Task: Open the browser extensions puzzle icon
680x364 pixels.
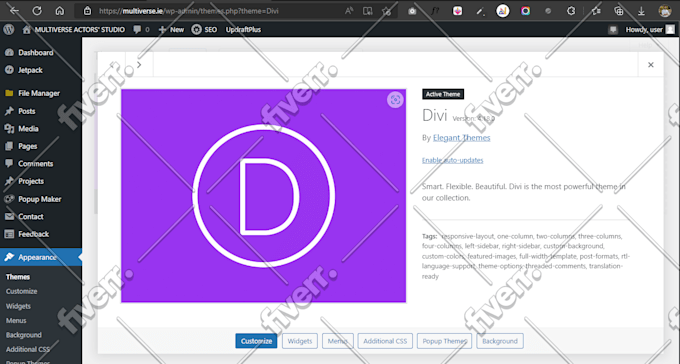Action: click(571, 11)
